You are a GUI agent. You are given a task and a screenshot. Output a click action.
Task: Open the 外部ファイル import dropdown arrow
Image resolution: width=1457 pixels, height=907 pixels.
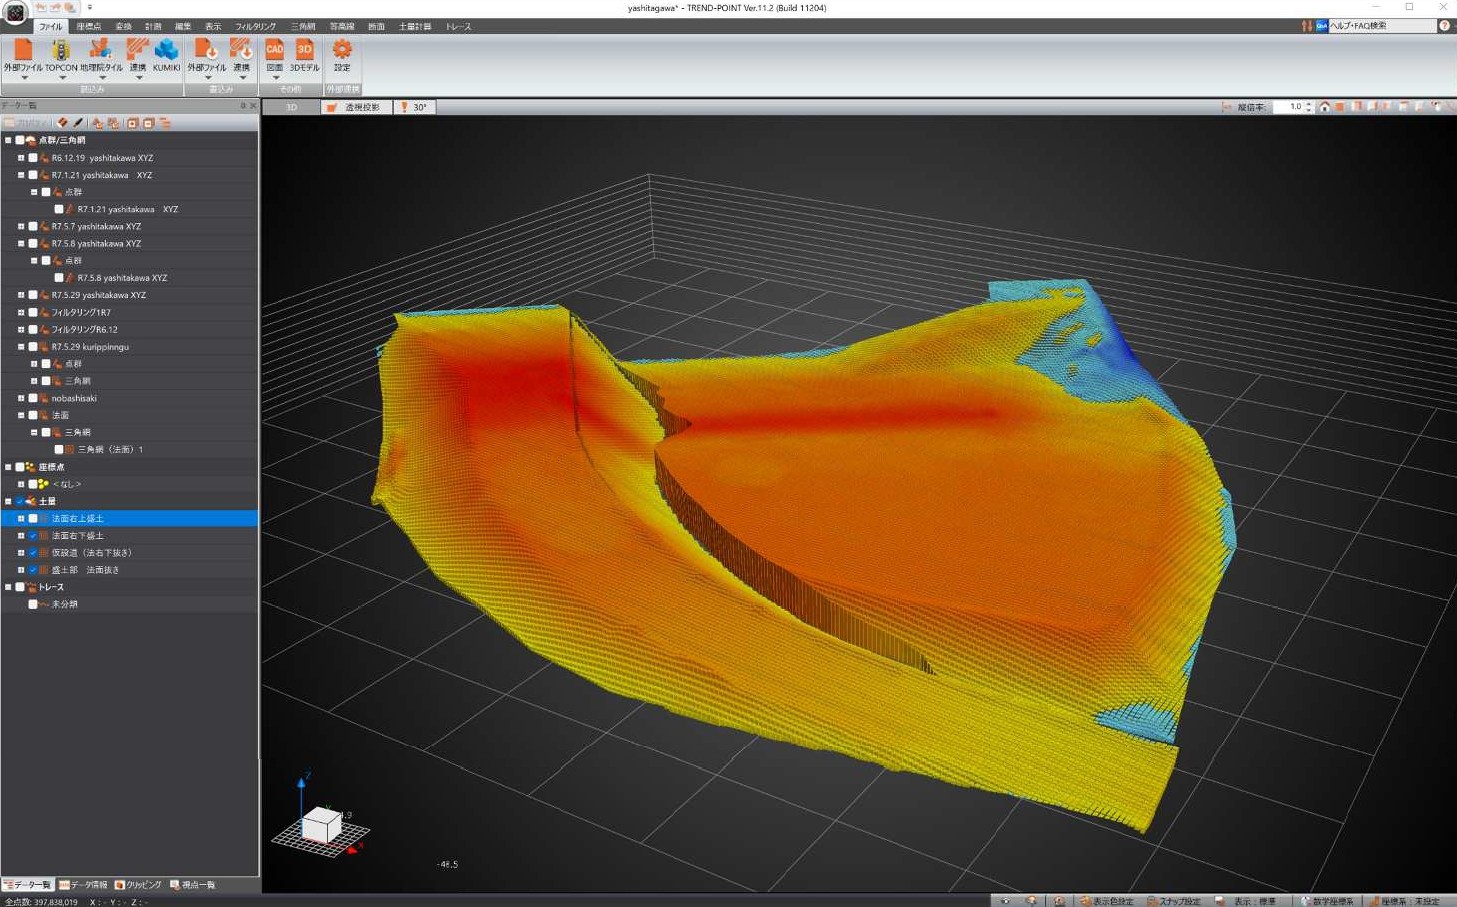coord(24,78)
